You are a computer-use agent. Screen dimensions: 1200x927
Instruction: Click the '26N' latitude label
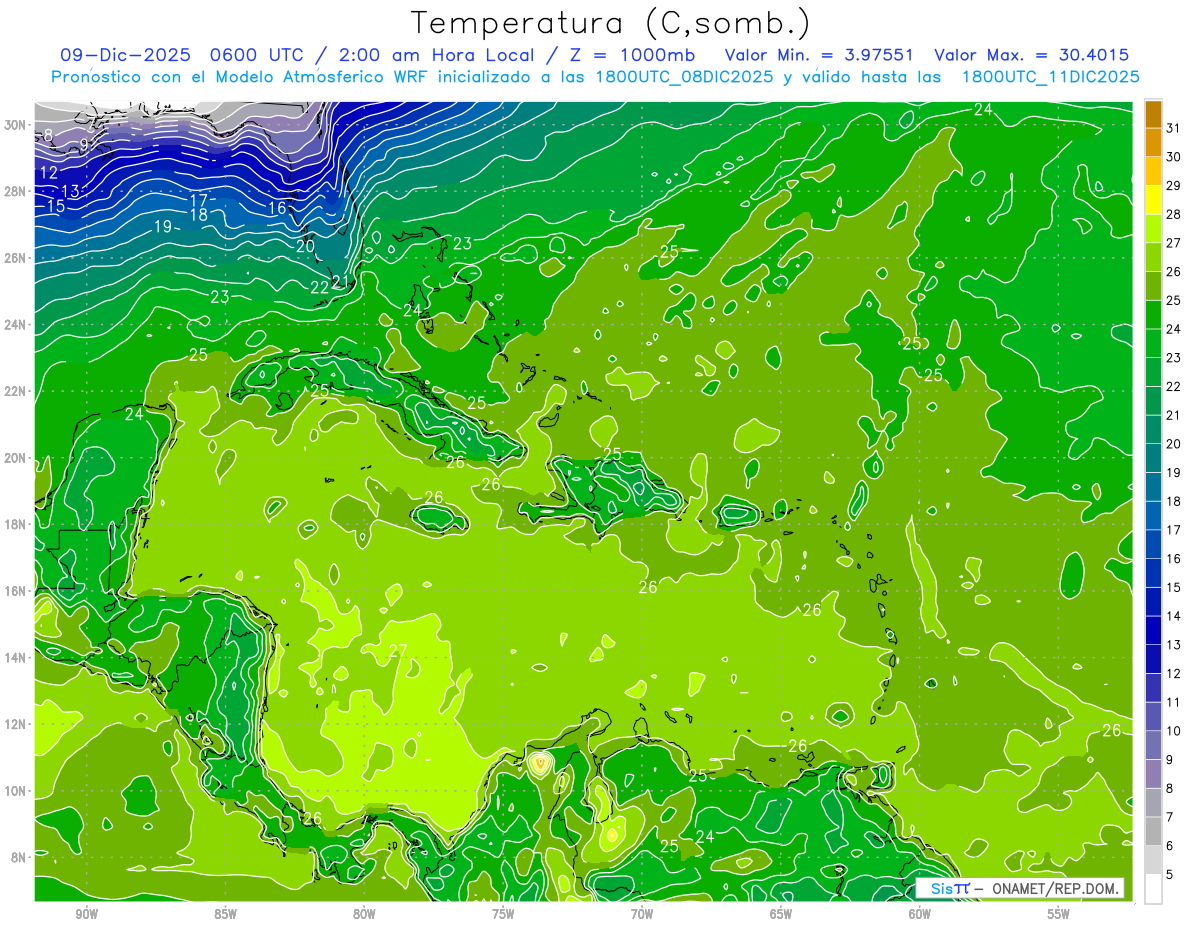(16, 258)
